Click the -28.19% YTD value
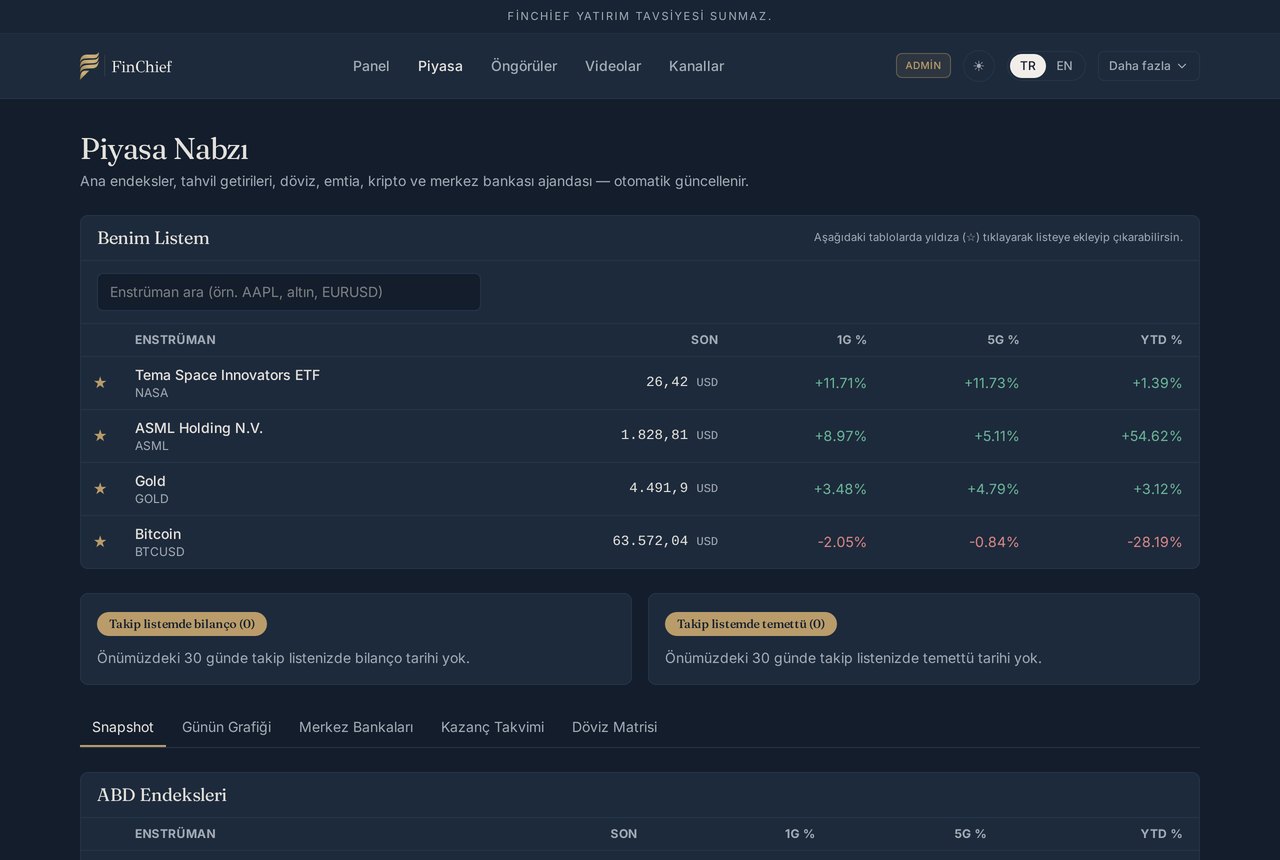This screenshot has width=1280, height=860. click(x=1155, y=542)
